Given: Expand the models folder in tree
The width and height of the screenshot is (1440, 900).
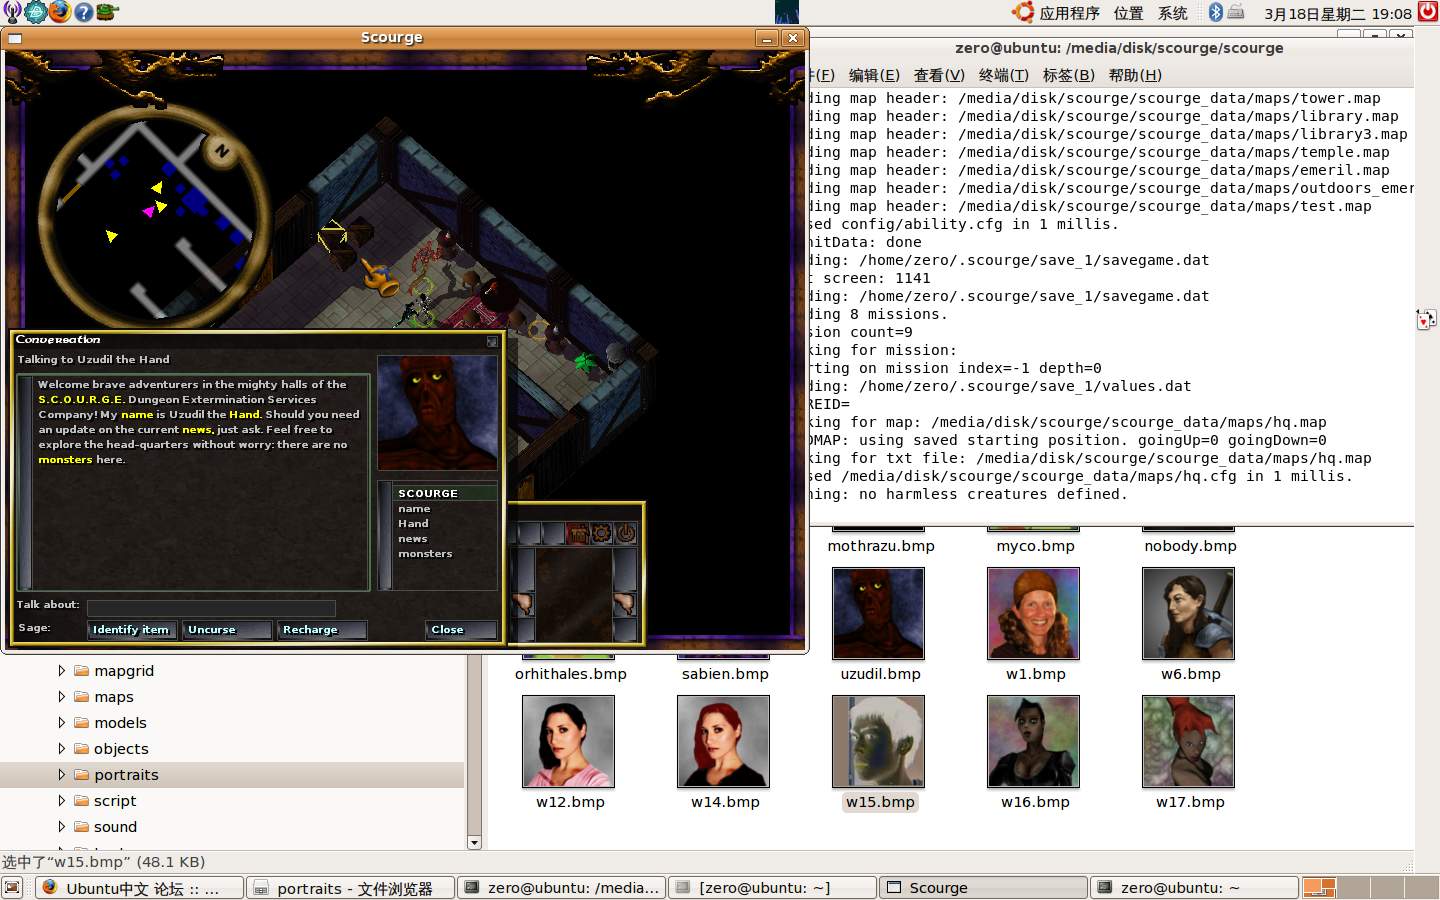Looking at the screenshot, I should tap(61, 723).
